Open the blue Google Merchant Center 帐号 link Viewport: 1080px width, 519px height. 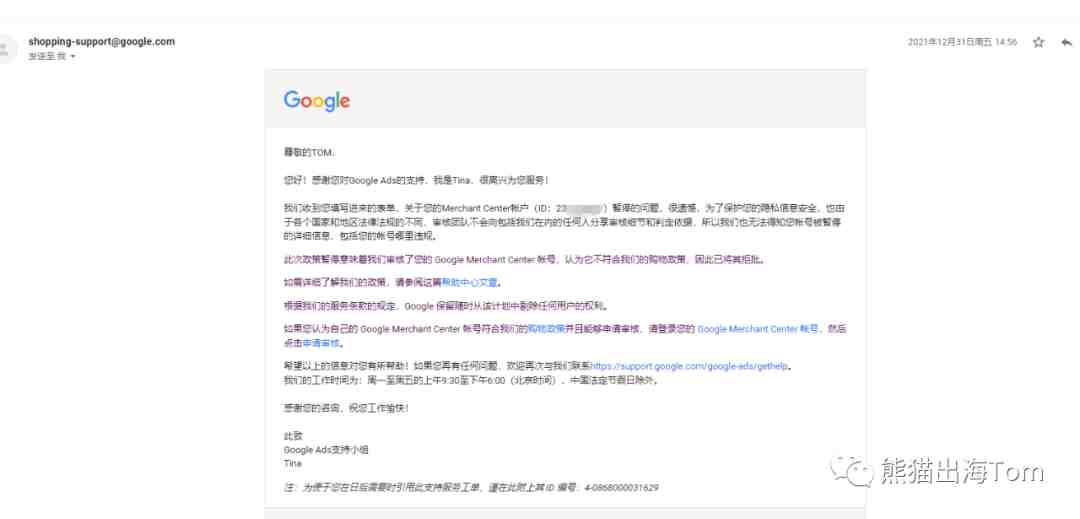758,329
